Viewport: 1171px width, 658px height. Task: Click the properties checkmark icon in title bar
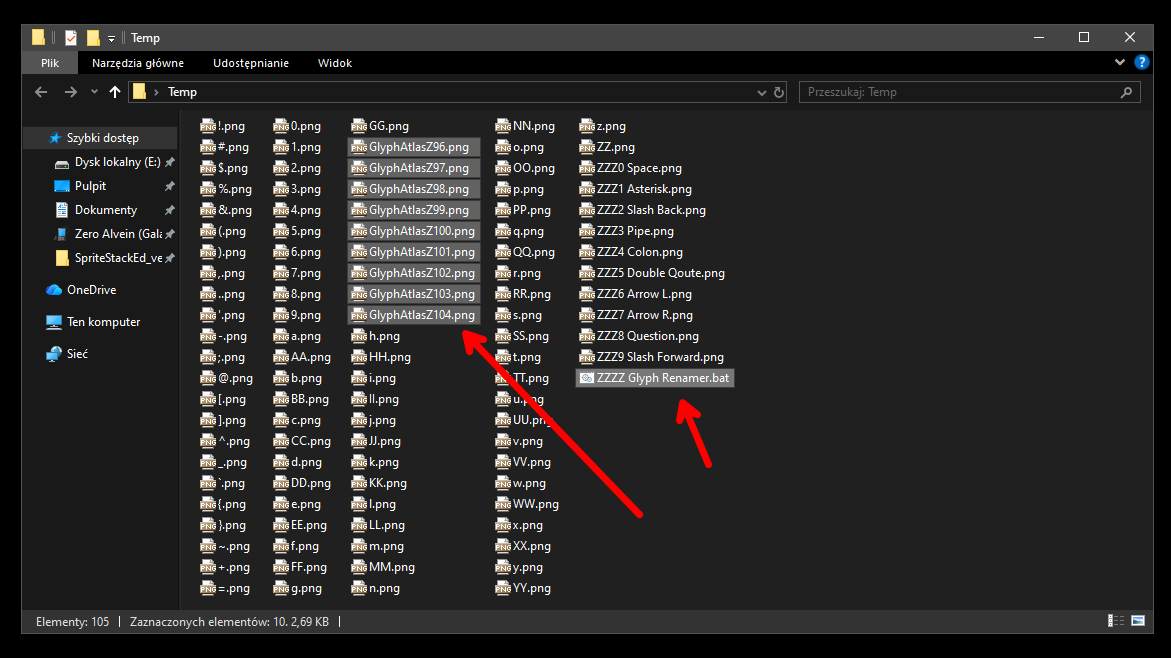point(71,37)
